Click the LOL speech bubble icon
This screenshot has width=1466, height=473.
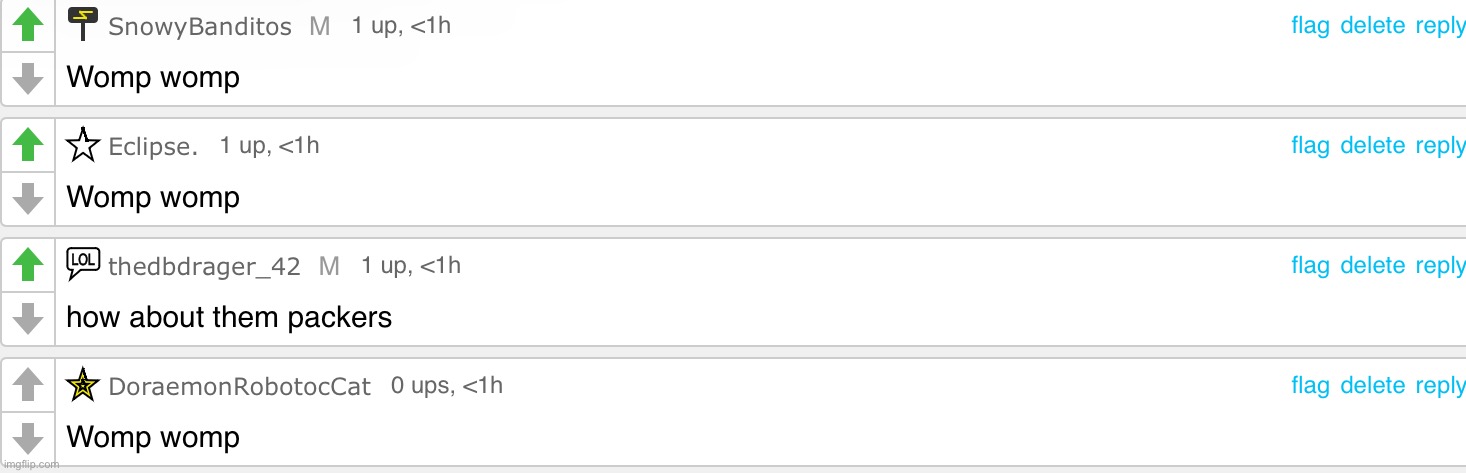(83, 263)
